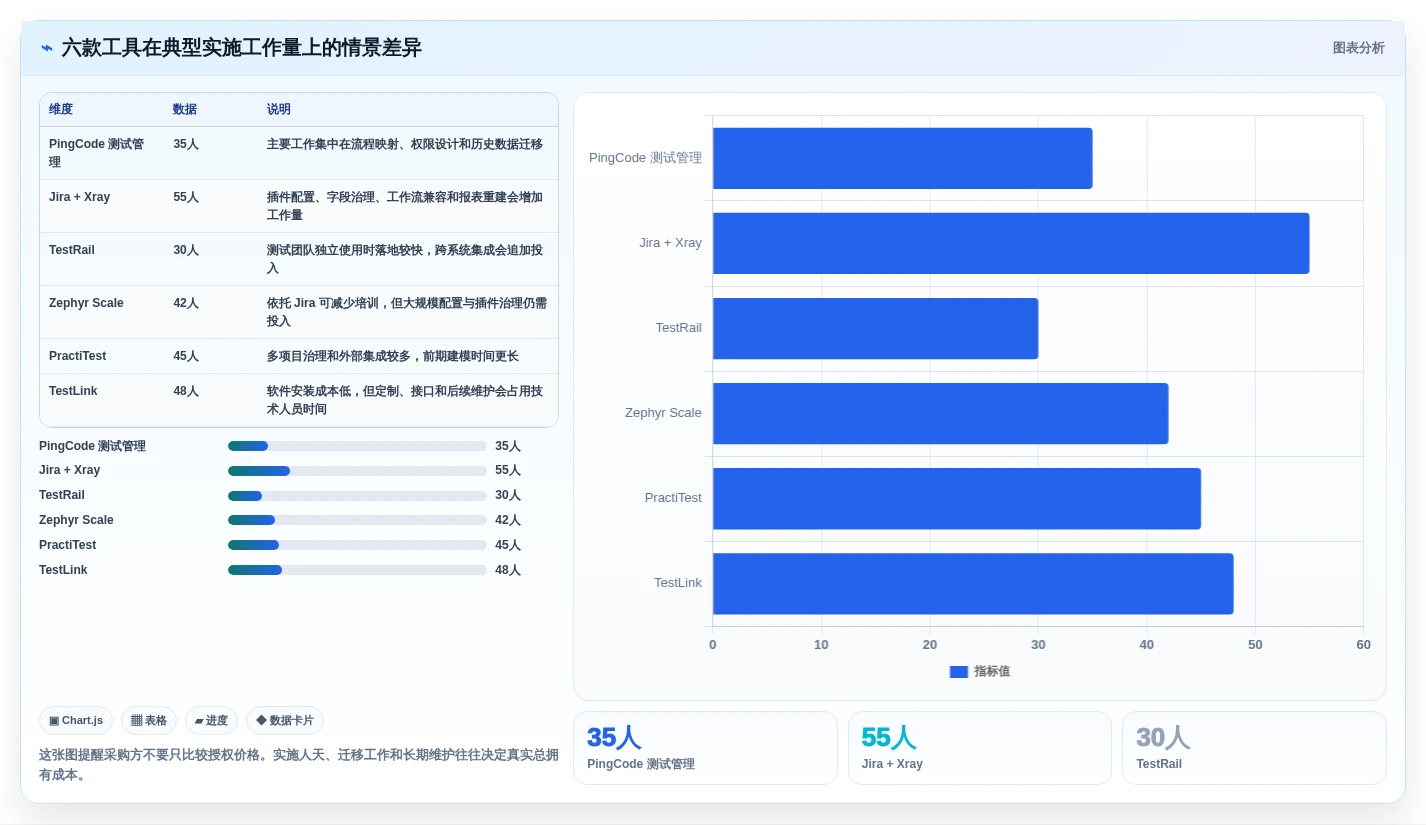1426x825 pixels.
Task: Click the Zephyr Scale progress bar
Action: (x=357, y=520)
